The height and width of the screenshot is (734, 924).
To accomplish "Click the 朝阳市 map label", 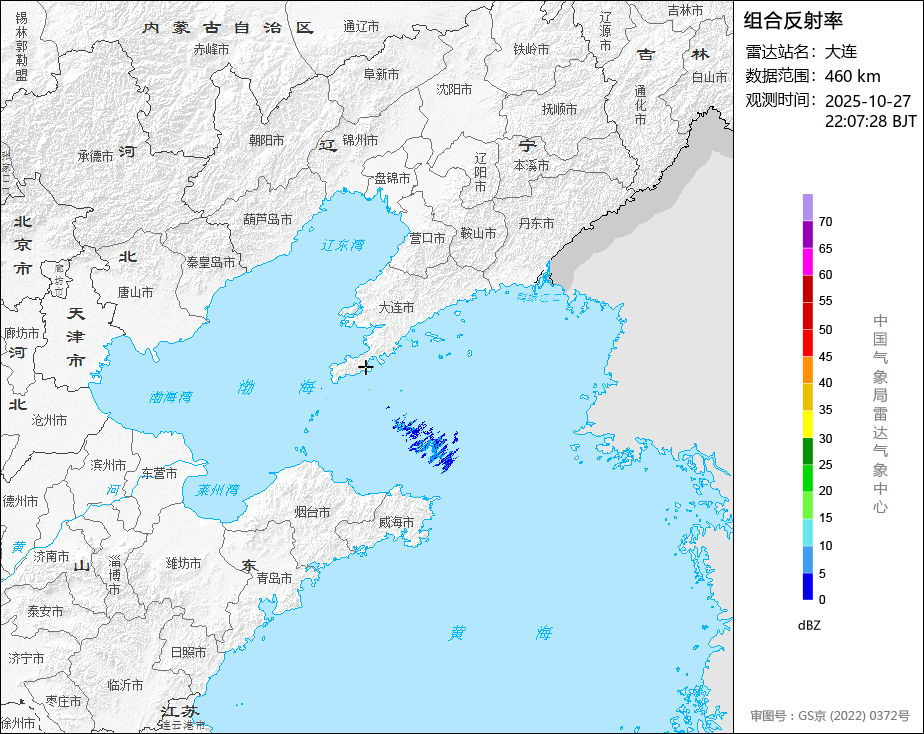I will pyautogui.click(x=266, y=140).
